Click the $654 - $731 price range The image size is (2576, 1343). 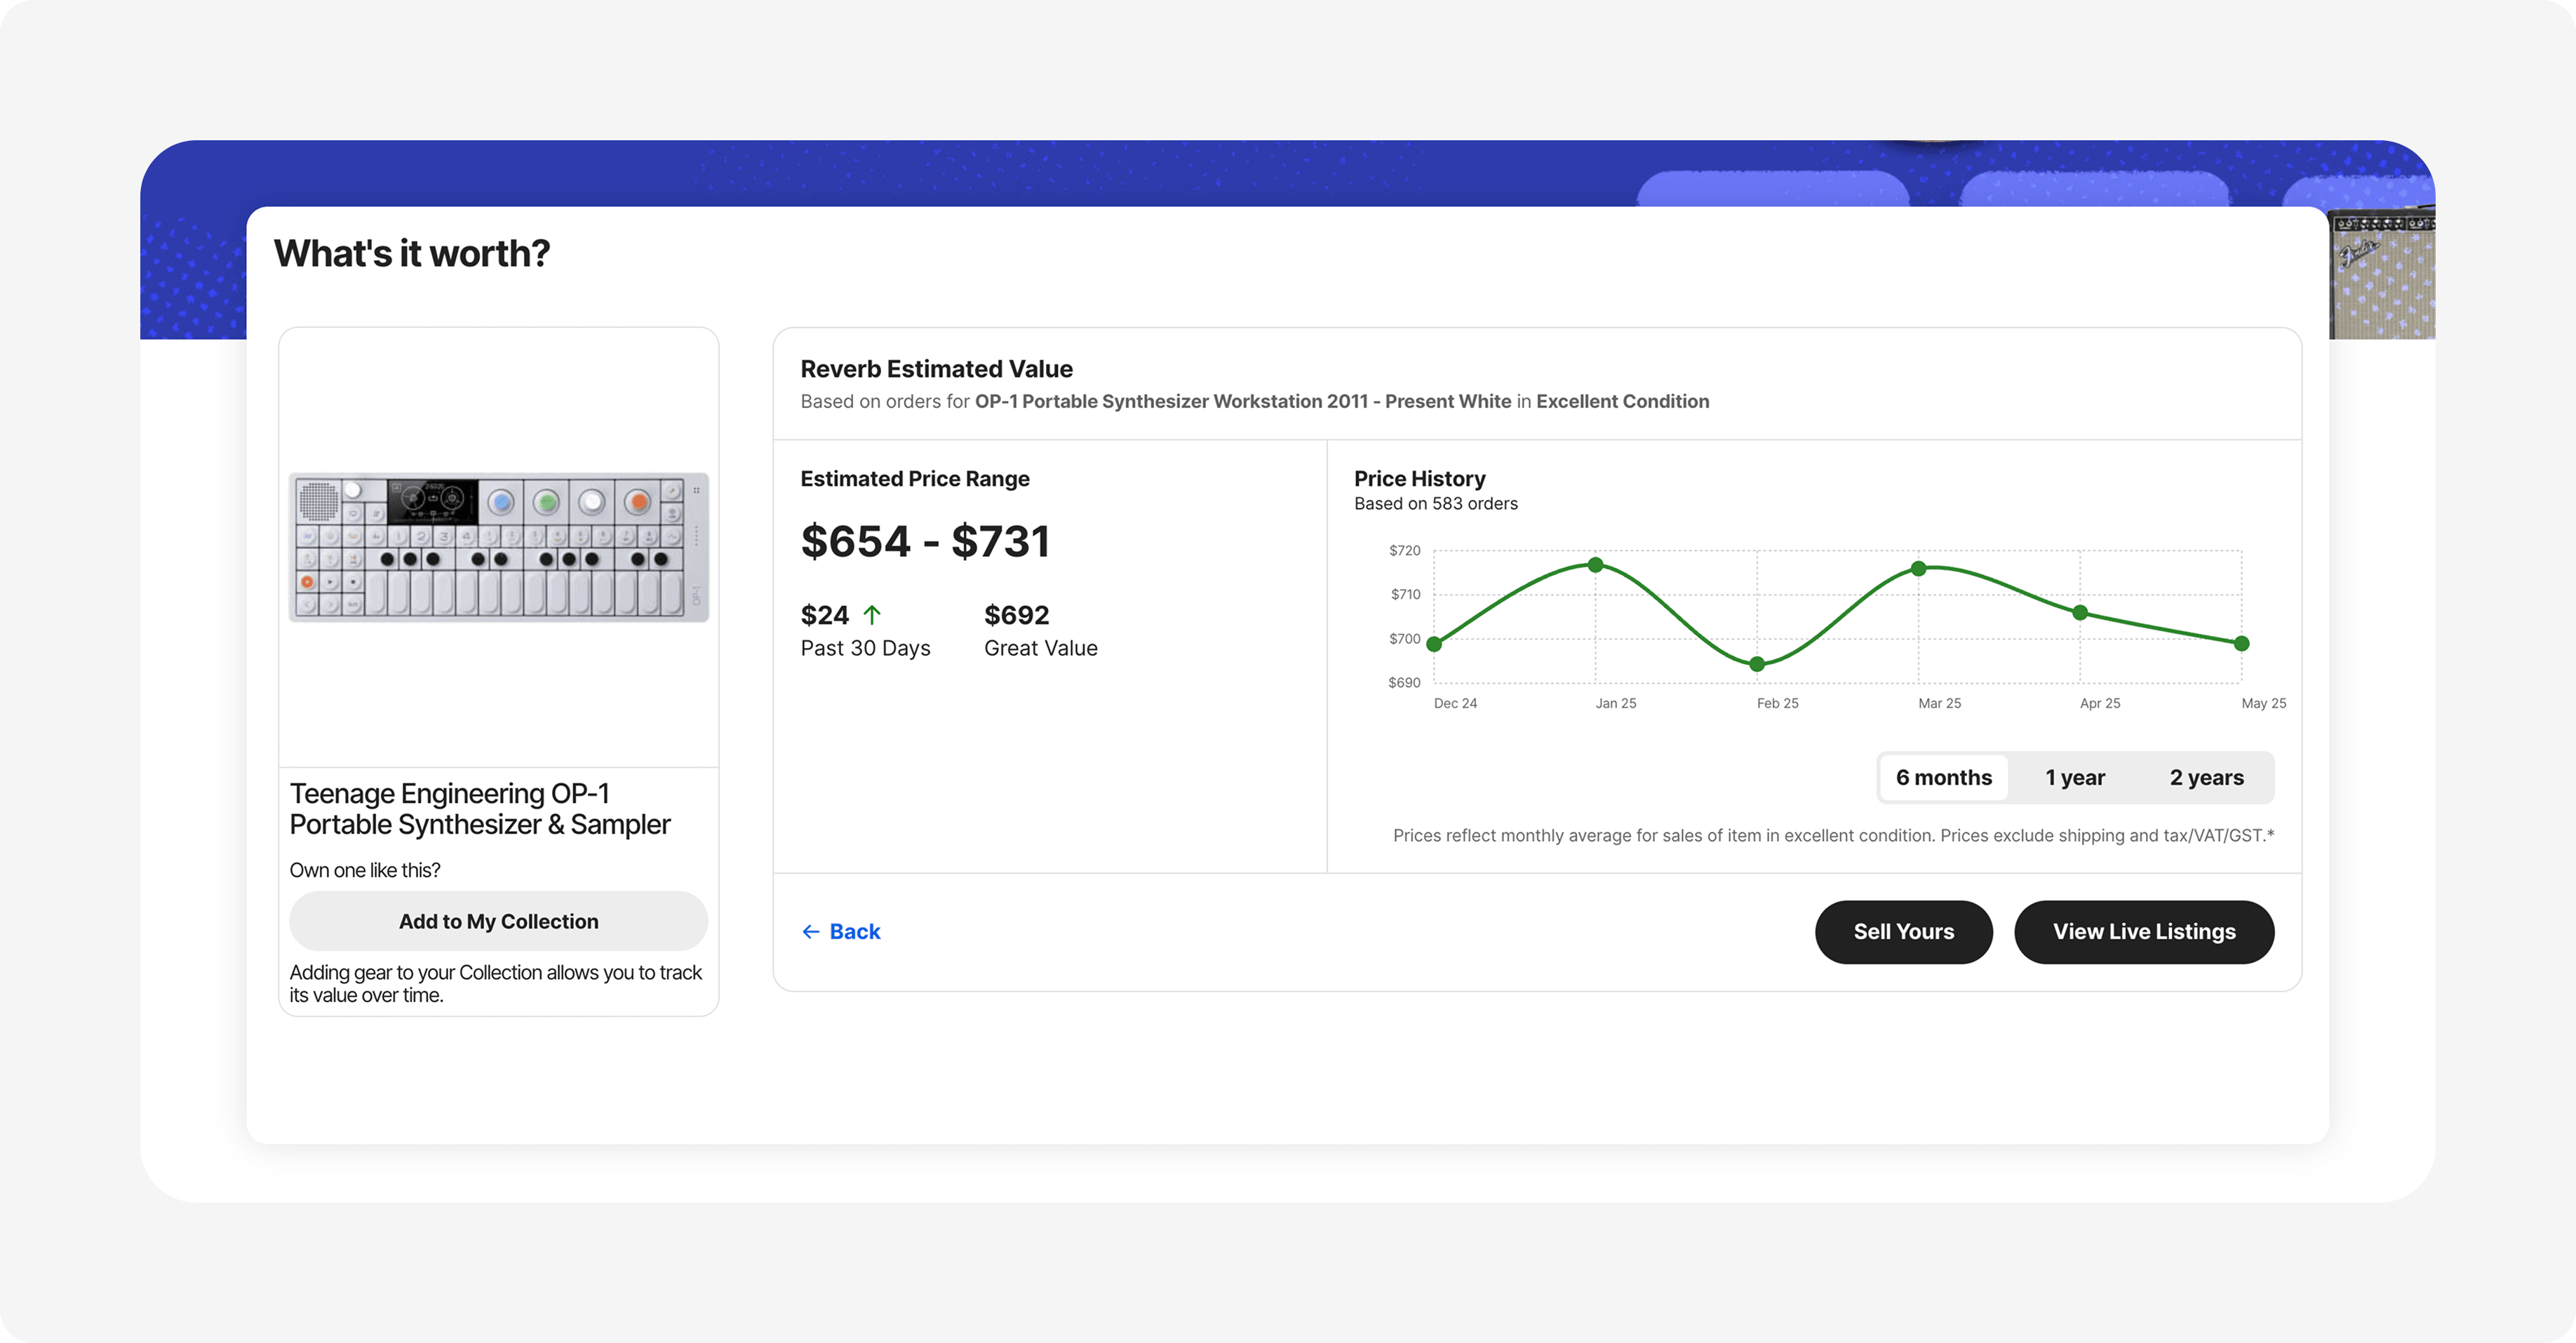click(x=925, y=541)
